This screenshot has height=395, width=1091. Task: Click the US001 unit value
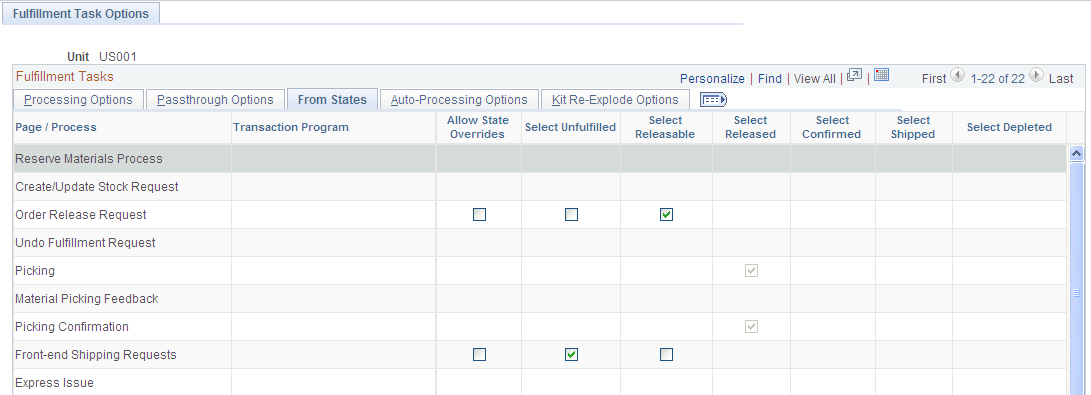[118, 57]
